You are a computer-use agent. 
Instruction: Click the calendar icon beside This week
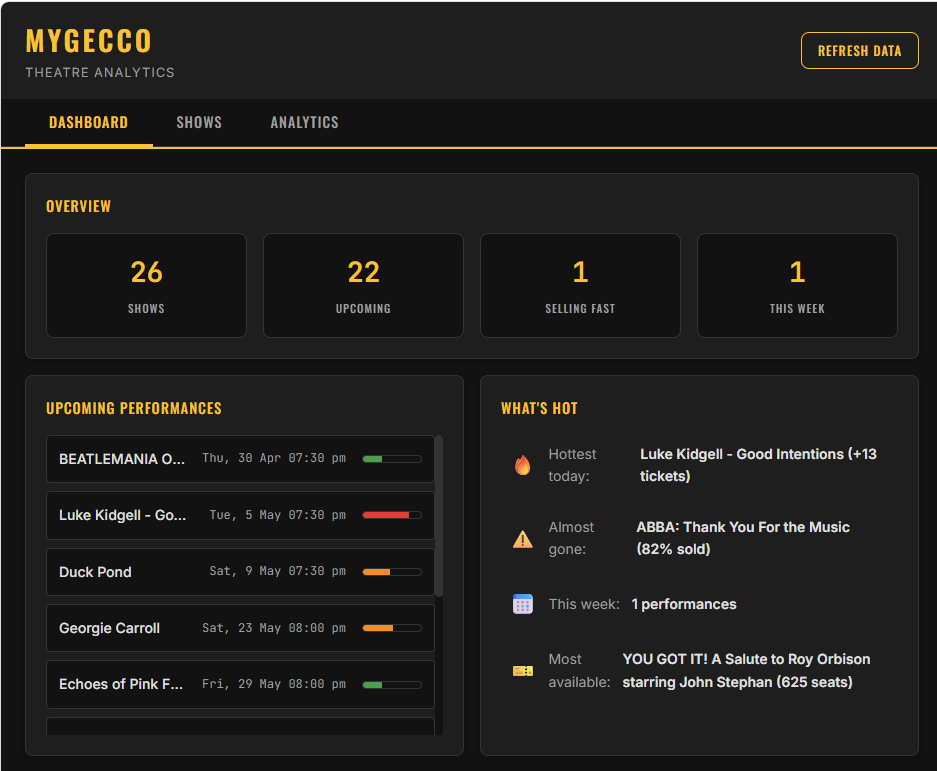coord(522,603)
